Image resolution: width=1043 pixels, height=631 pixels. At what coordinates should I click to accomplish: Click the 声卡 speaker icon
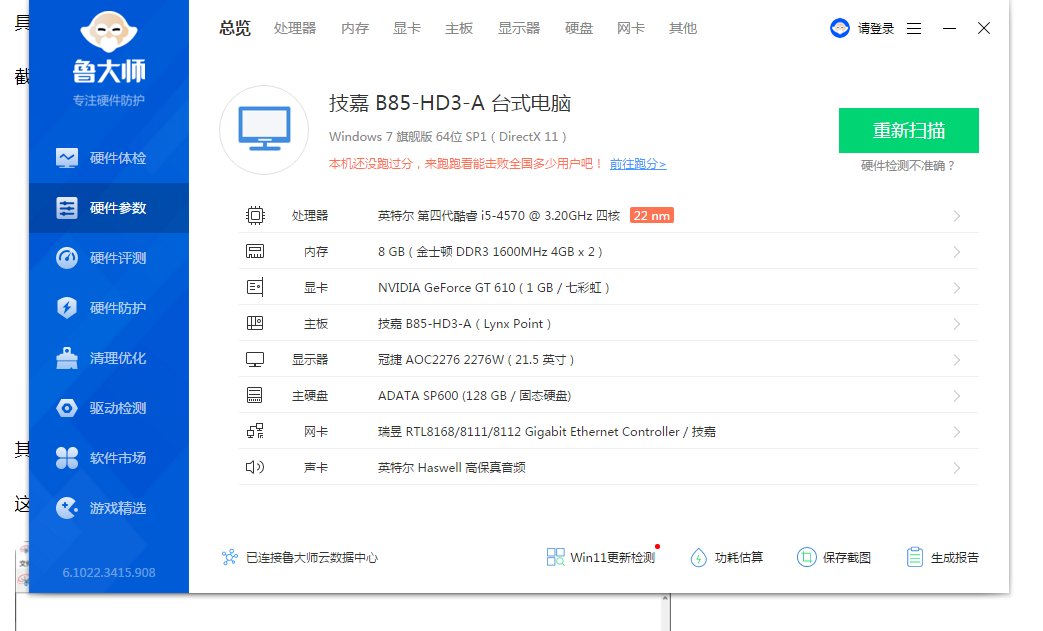click(255, 467)
